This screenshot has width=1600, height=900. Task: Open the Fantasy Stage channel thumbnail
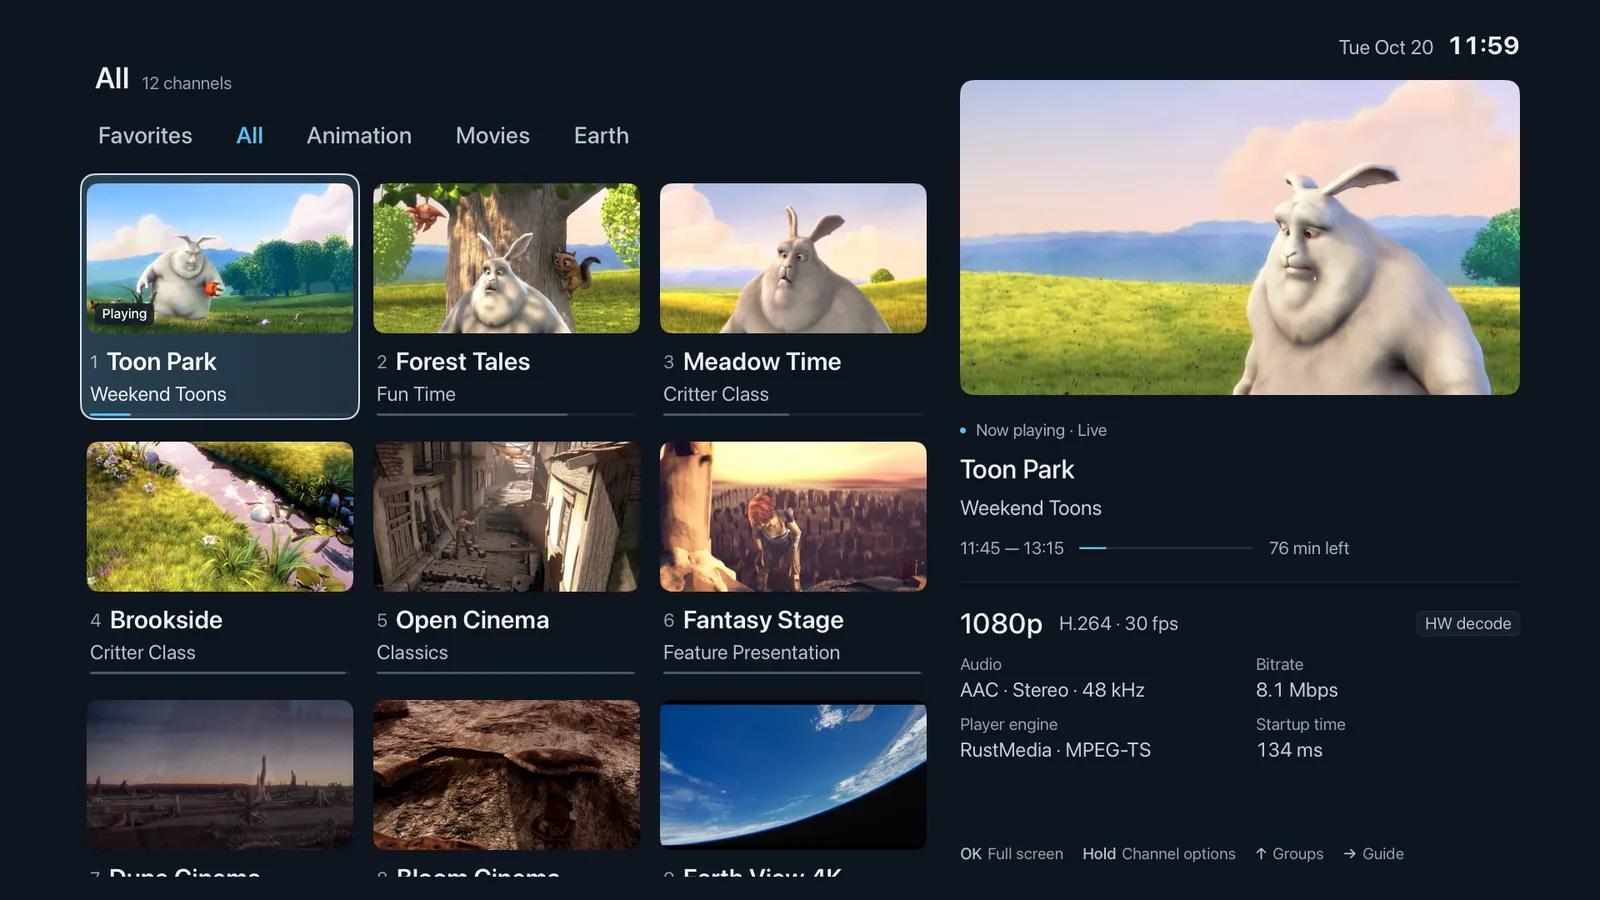point(793,517)
